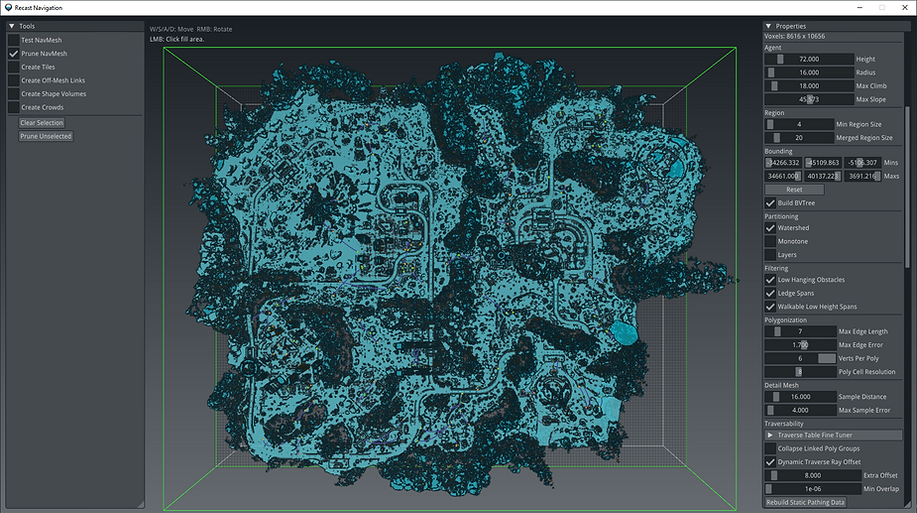Enable Monotone partitioning

[x=770, y=242]
